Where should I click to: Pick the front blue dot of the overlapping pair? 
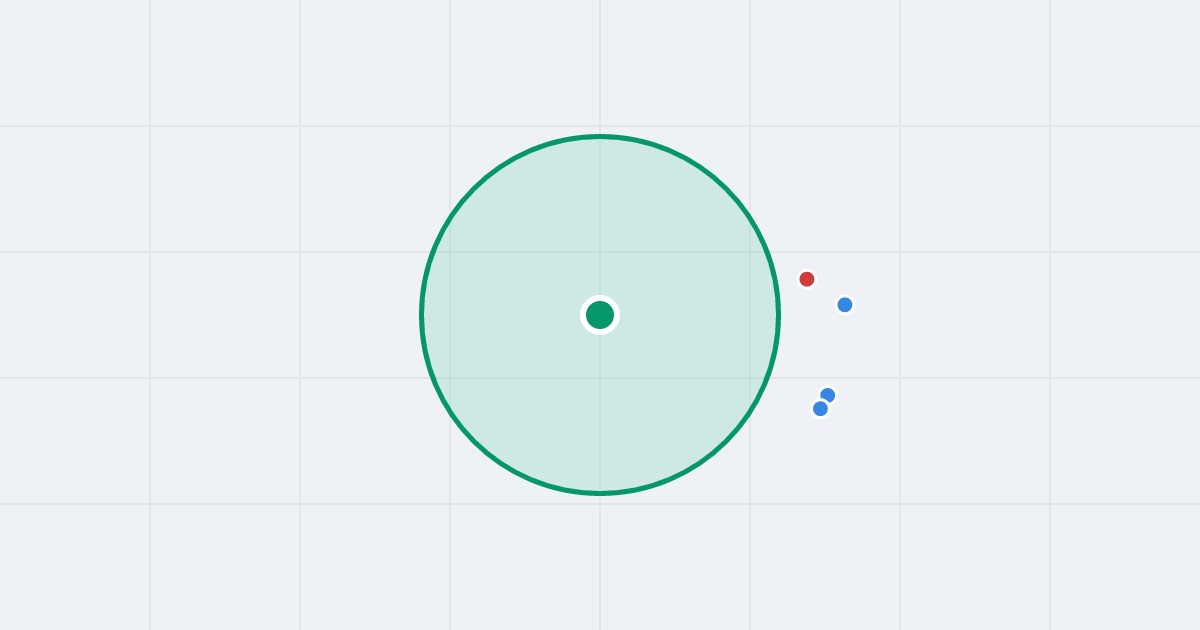click(x=821, y=408)
